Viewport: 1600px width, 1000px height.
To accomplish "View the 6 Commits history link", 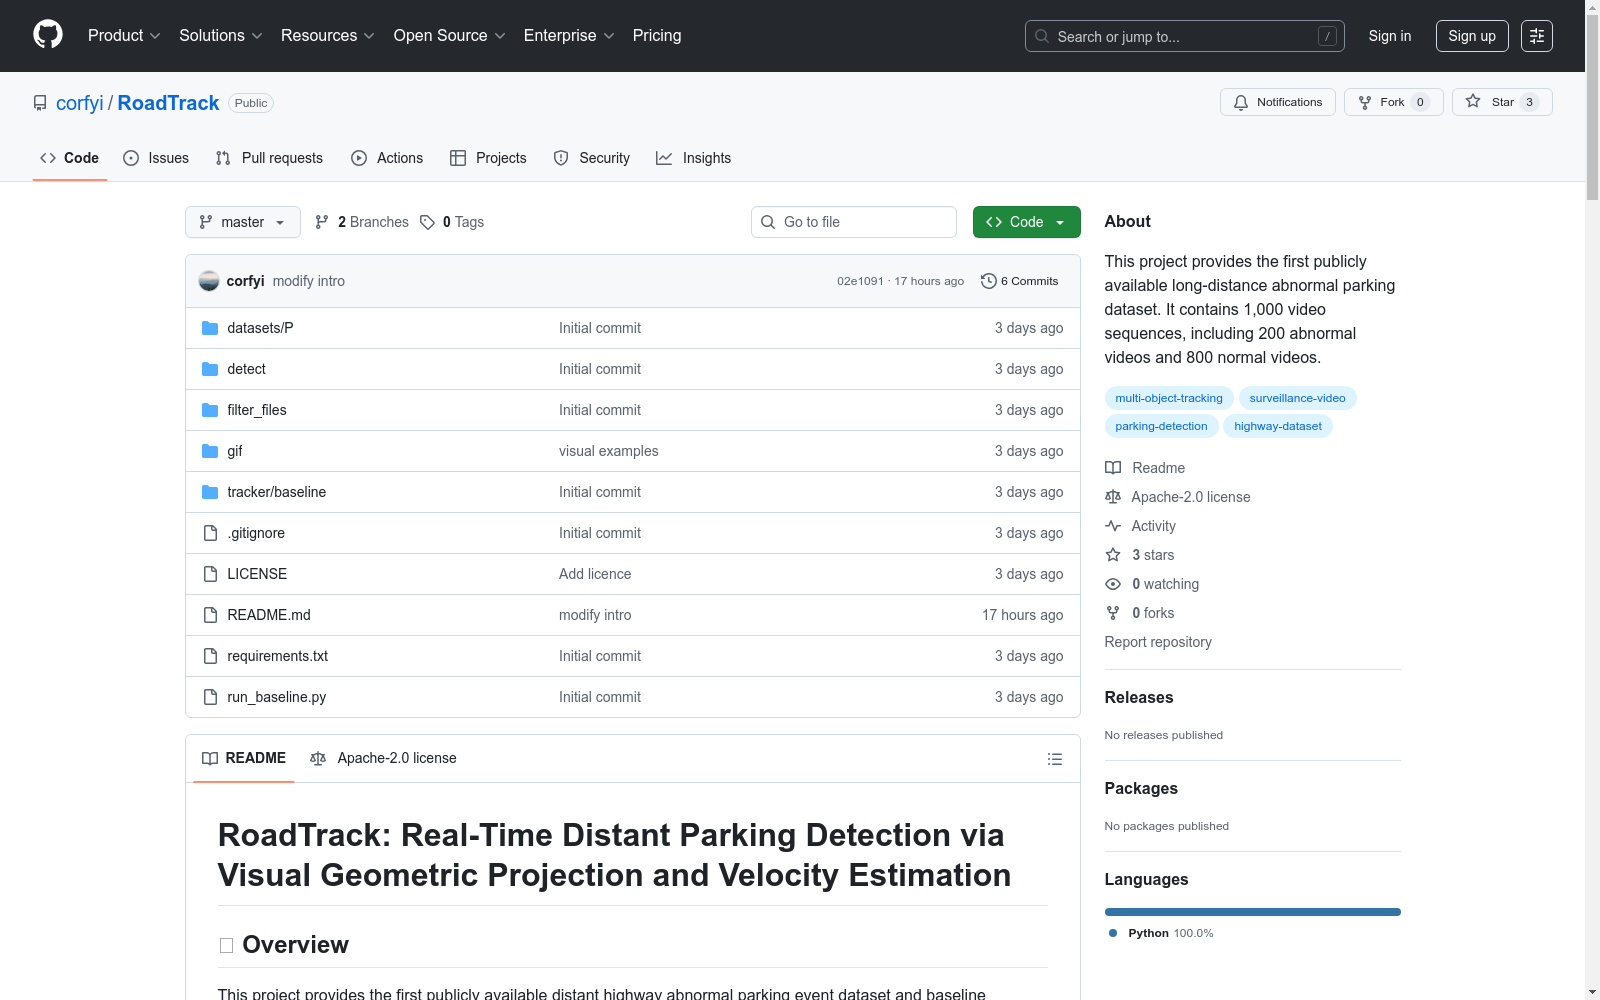I will (1020, 281).
